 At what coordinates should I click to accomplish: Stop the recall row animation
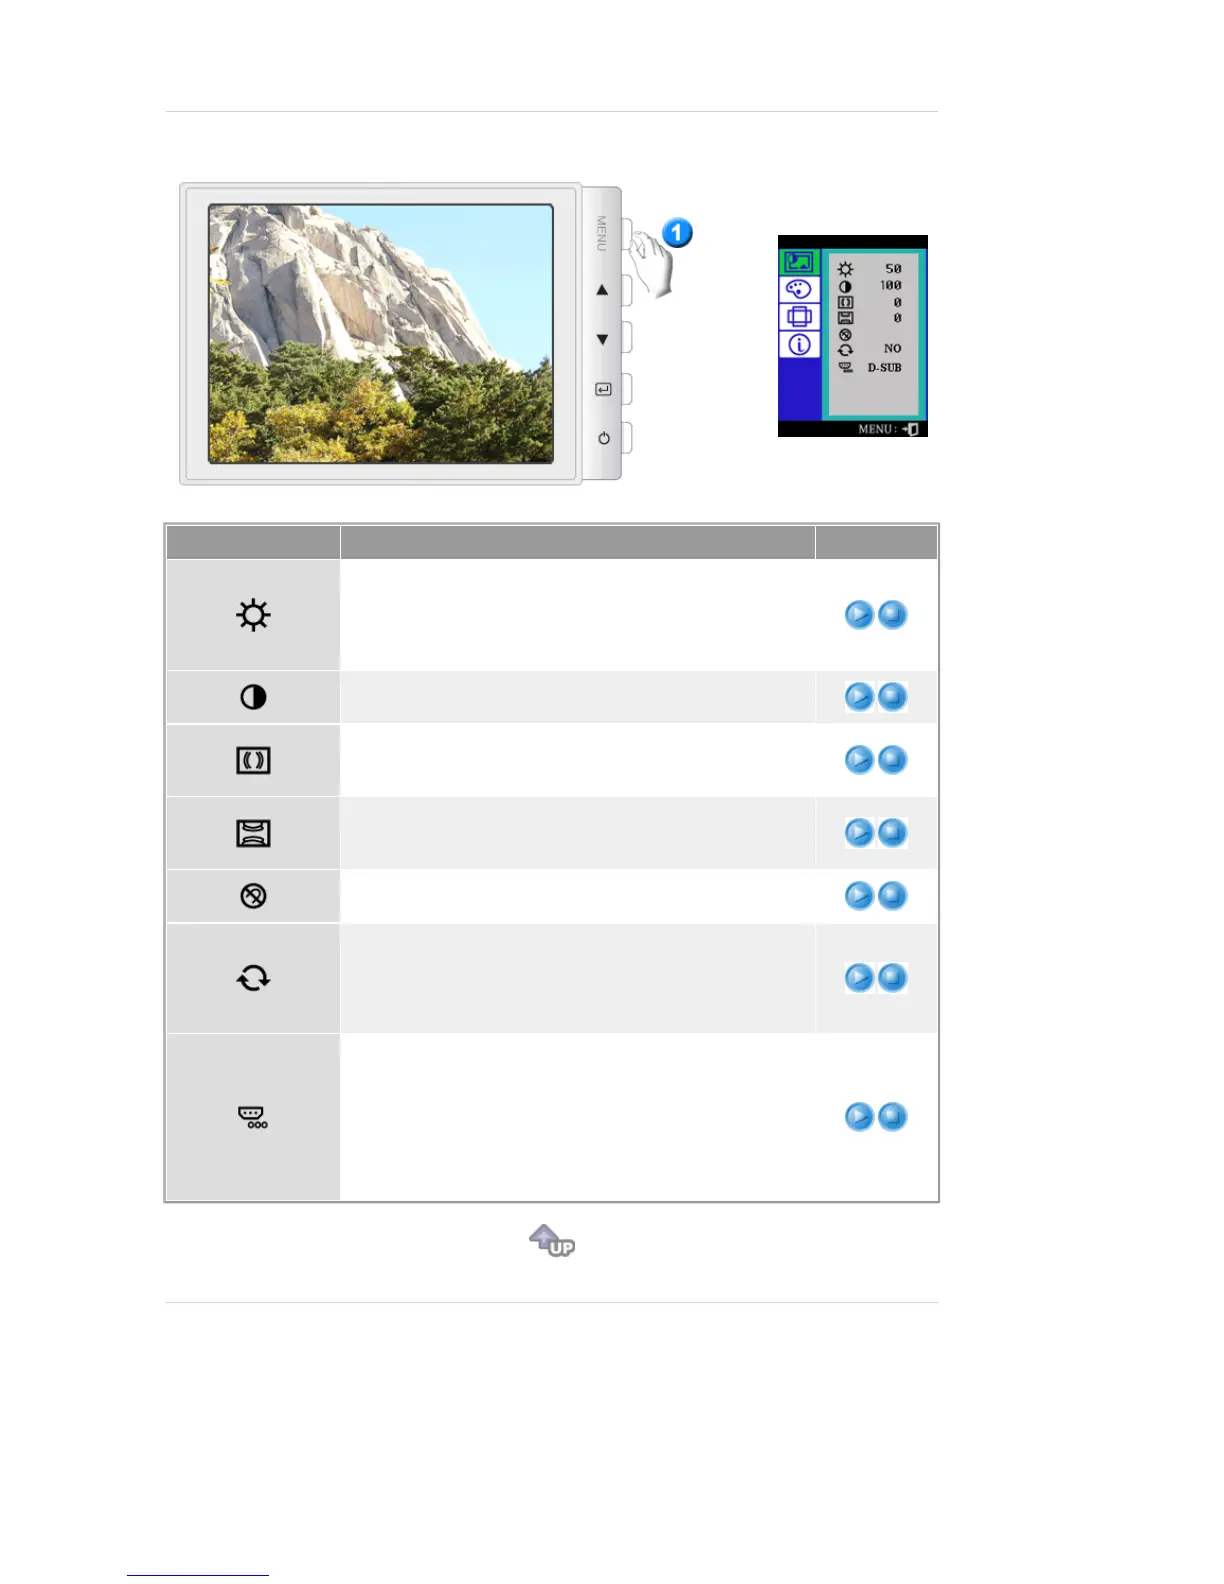892,977
